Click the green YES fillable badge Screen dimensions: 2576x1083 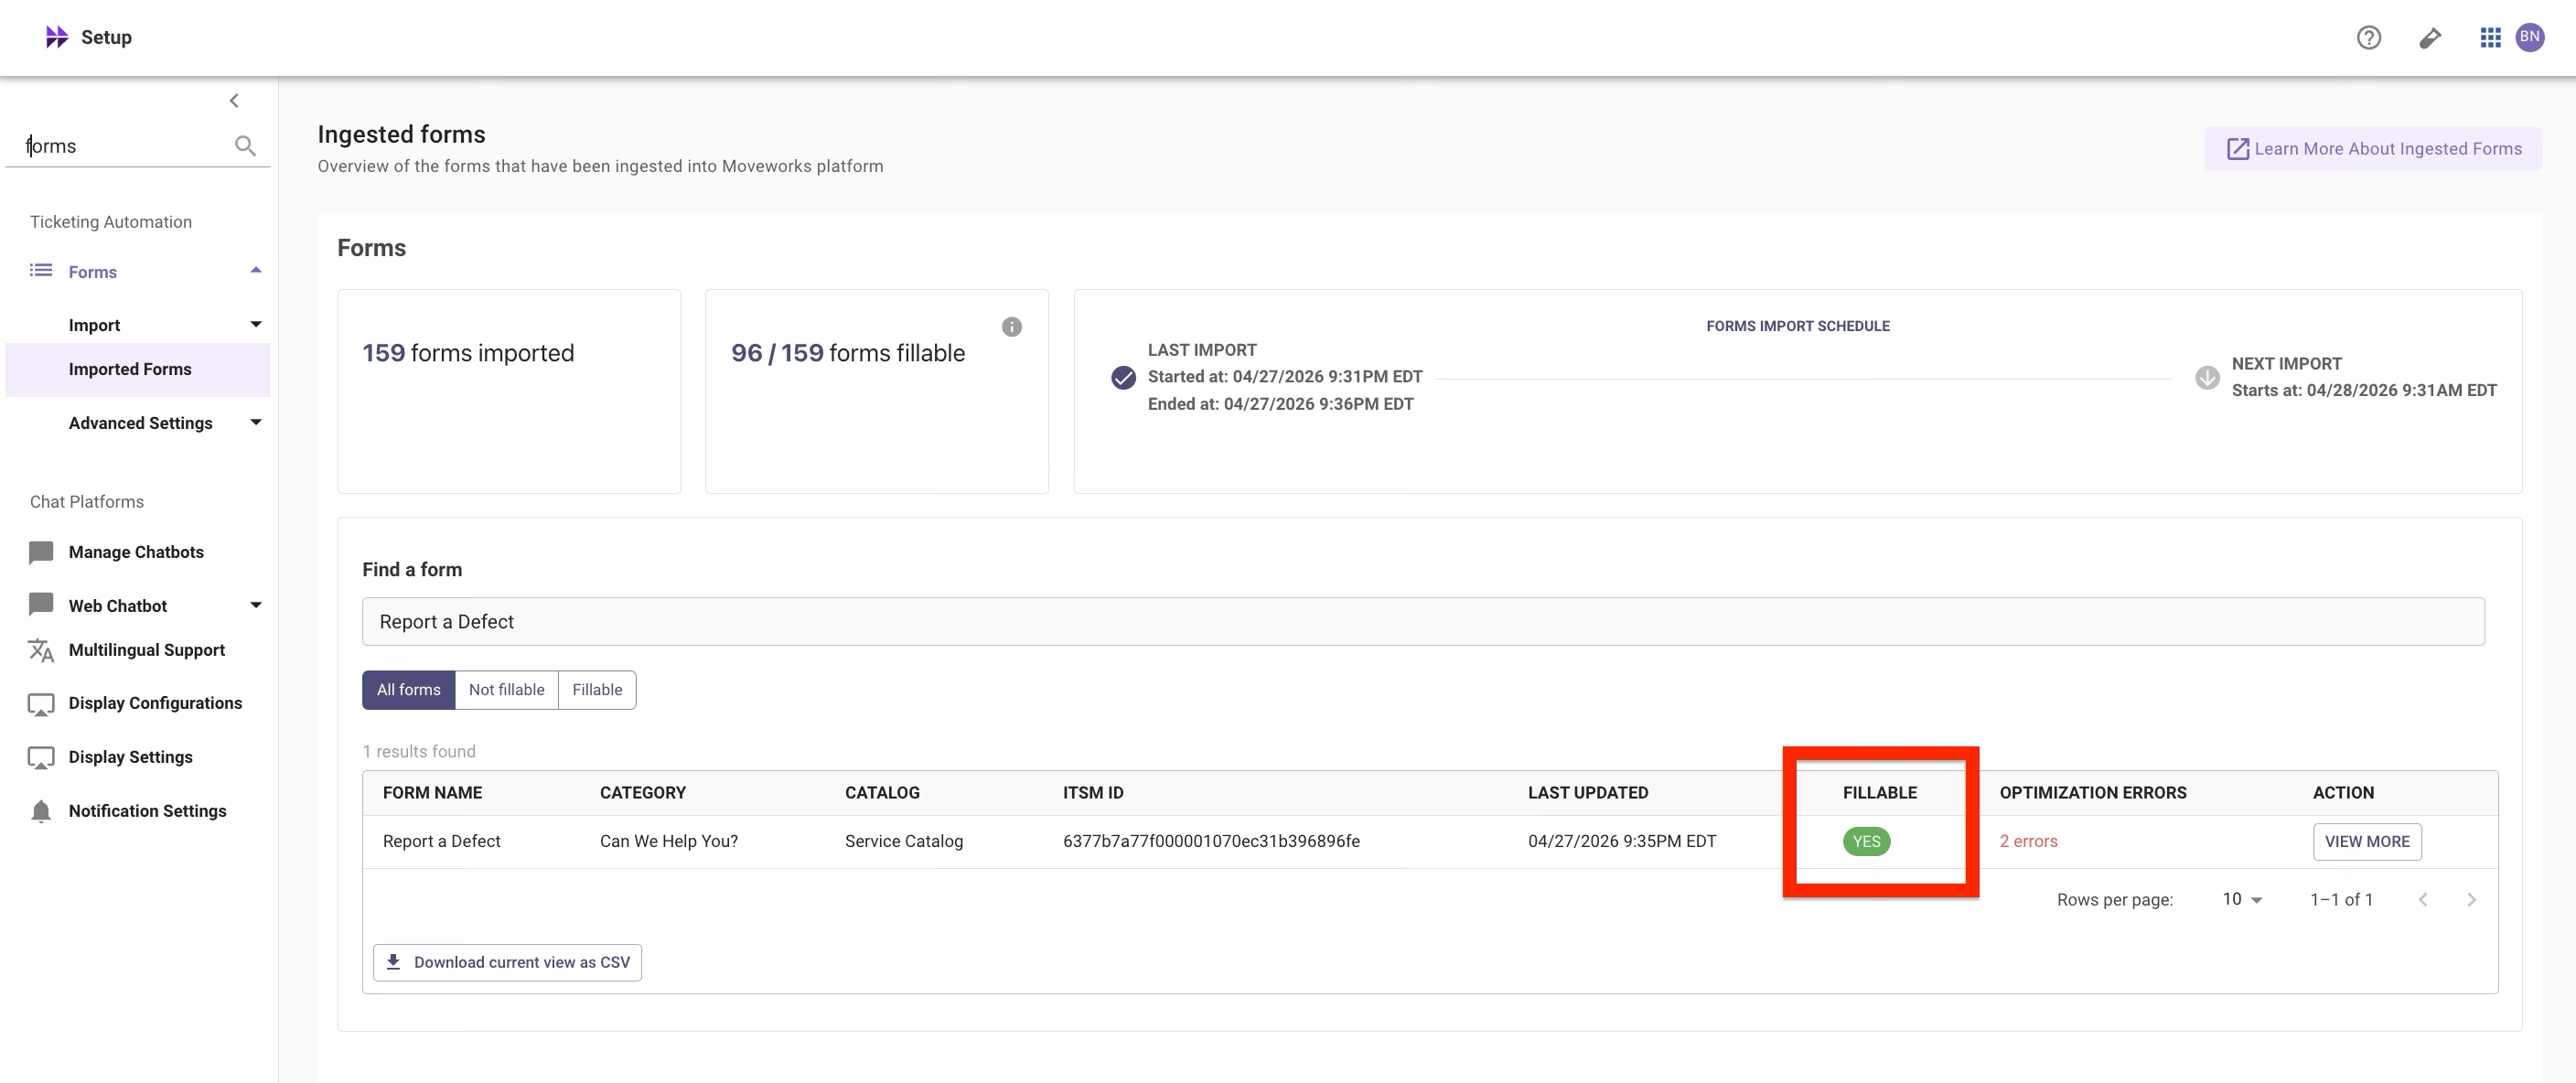pyautogui.click(x=1866, y=842)
